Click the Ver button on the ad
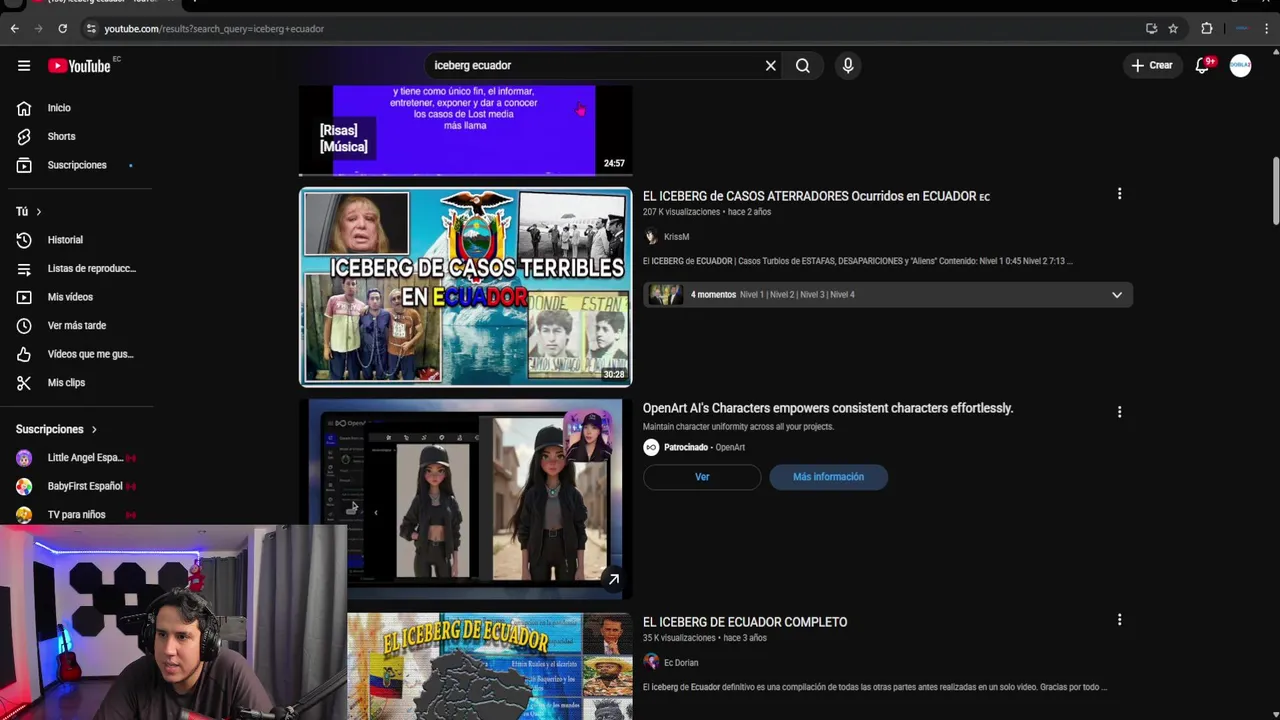This screenshot has width=1280, height=720. (702, 477)
